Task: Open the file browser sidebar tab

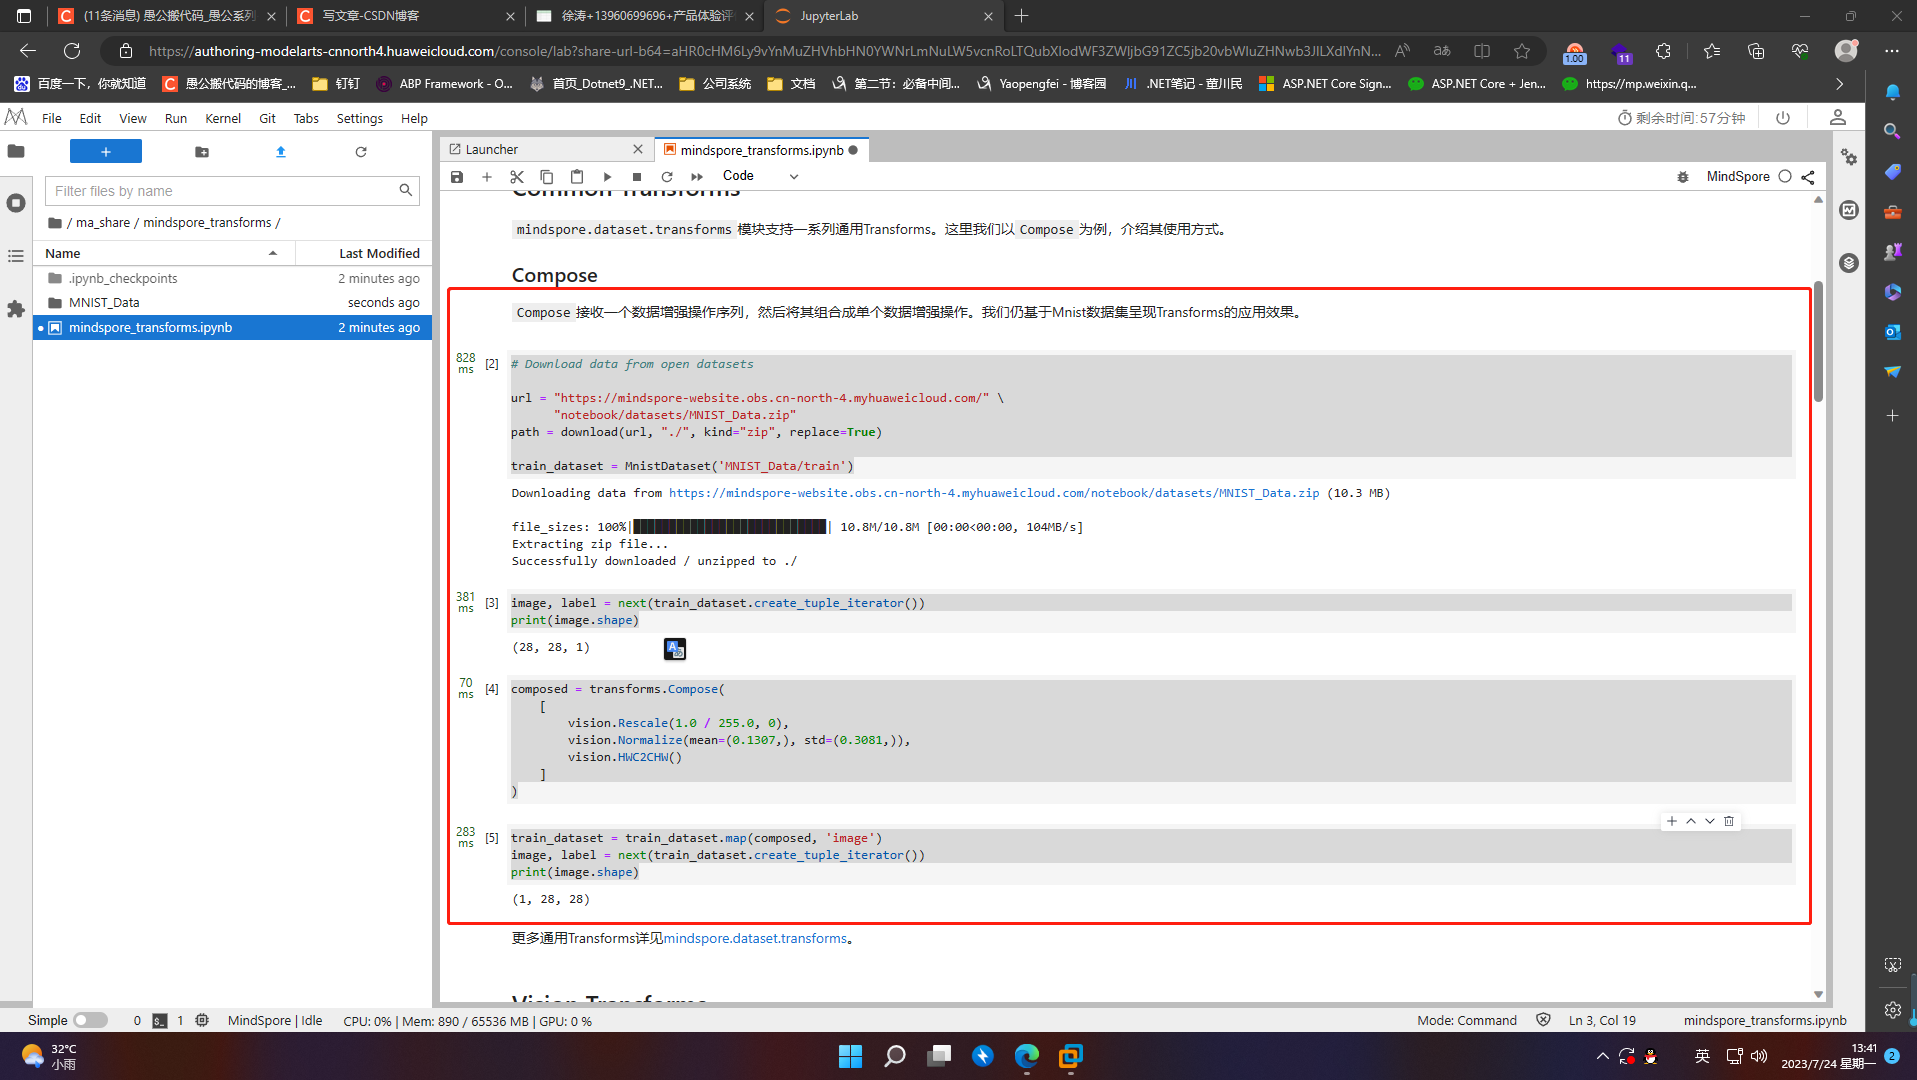Action: pyautogui.click(x=16, y=151)
